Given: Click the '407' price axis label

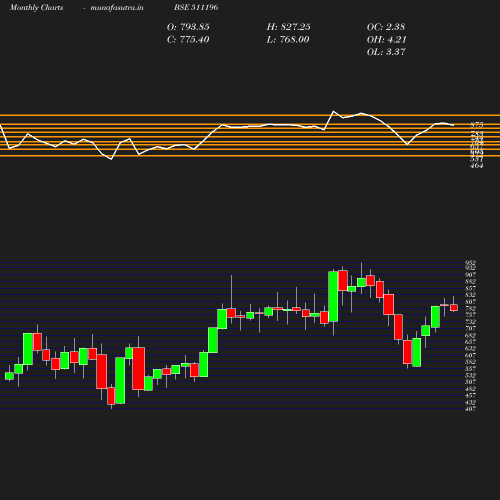Looking at the screenshot, I should point(471,409).
